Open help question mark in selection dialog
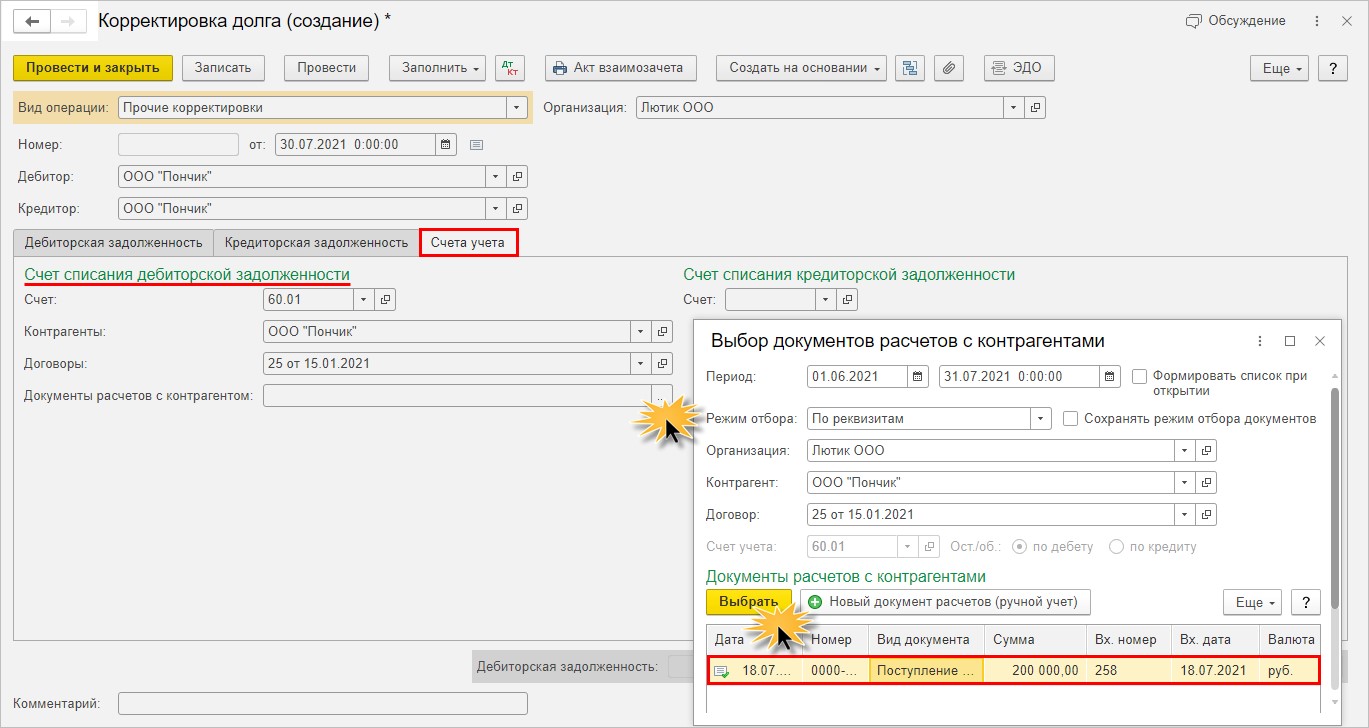Screen dimensions: 1369x728 click(1305, 602)
